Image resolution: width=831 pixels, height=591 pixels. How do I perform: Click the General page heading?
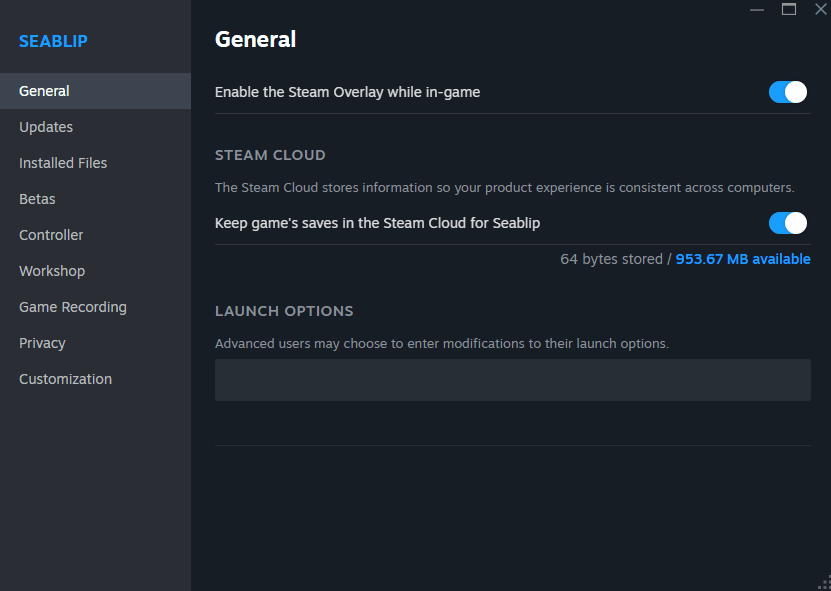[x=255, y=40]
